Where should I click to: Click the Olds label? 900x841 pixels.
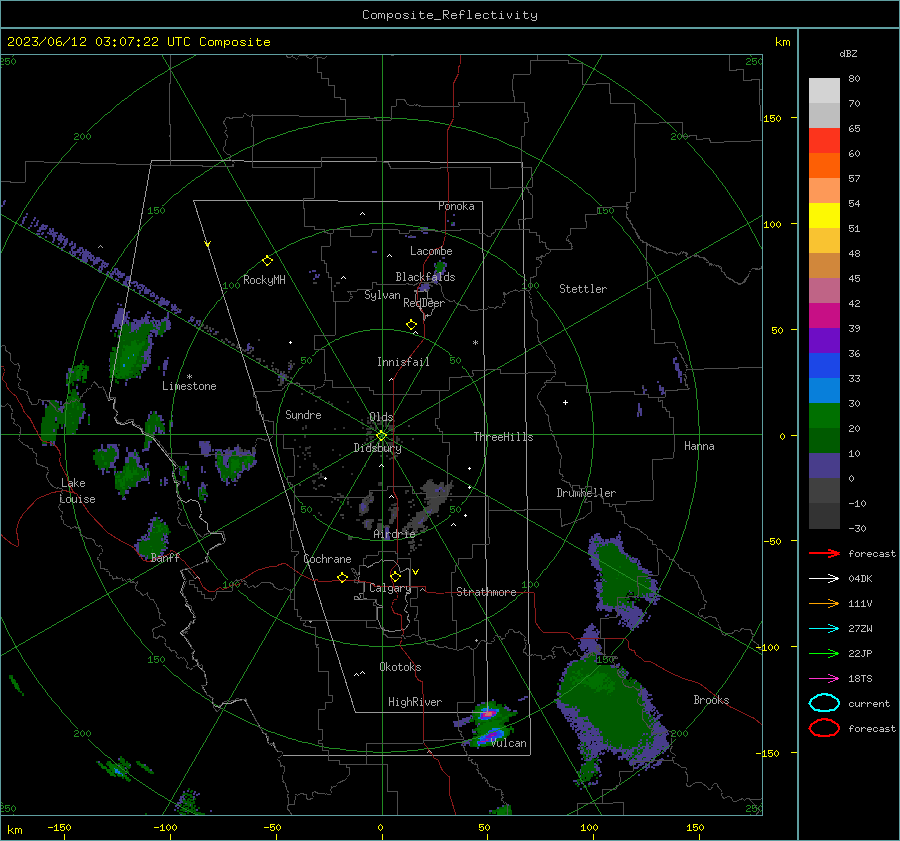[x=381, y=417]
